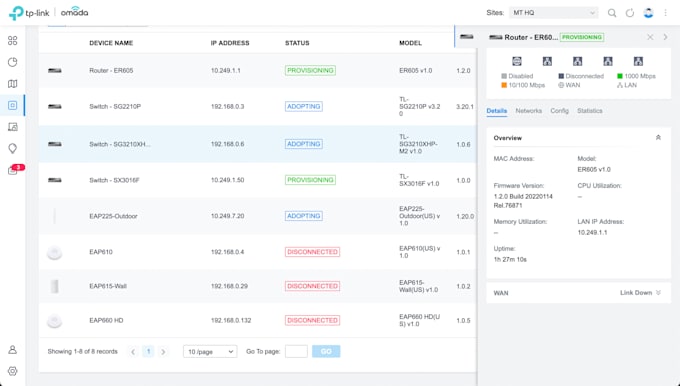
Task: Open the 10 /page dropdown
Action: (x=210, y=351)
